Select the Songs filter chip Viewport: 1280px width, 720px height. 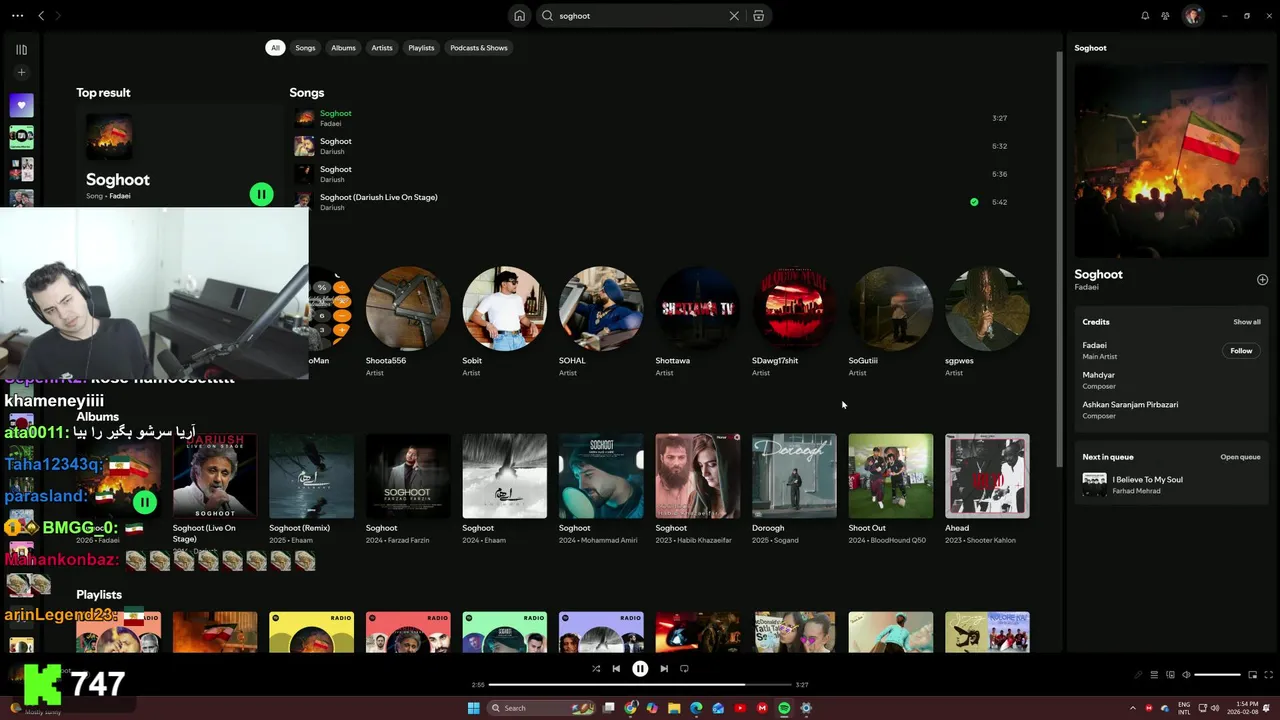(305, 48)
